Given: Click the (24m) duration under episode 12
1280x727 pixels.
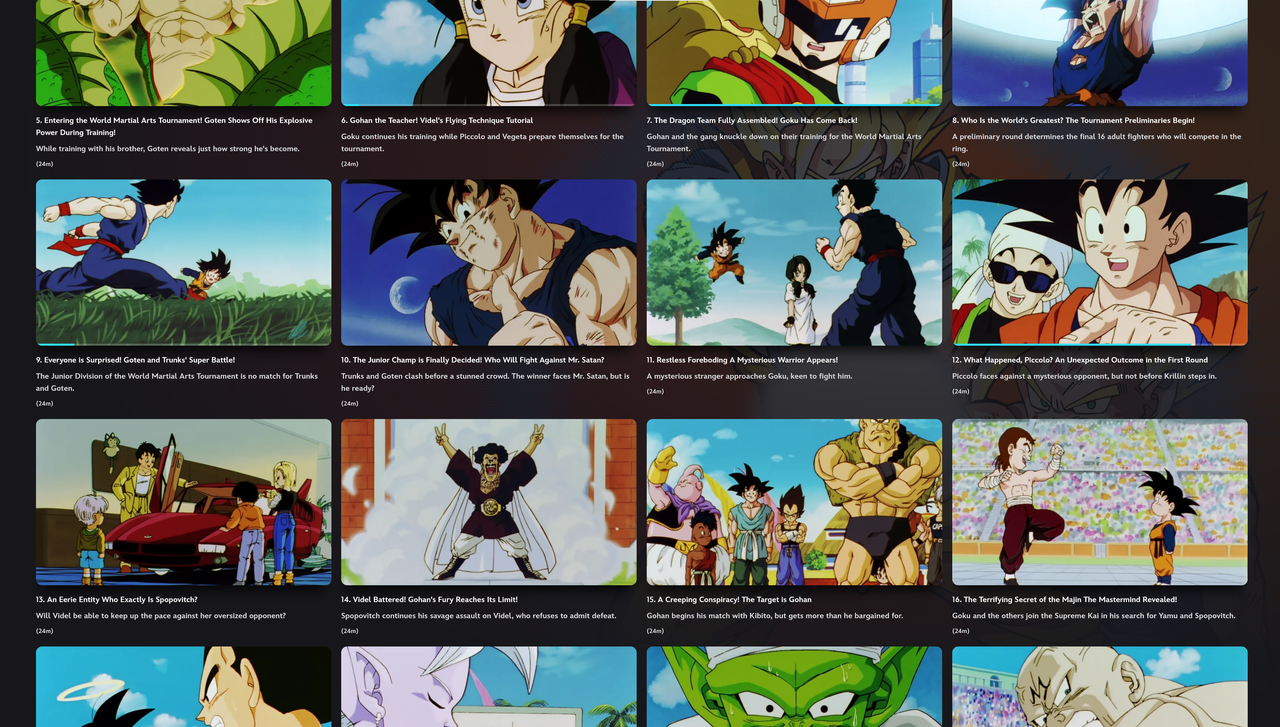Looking at the screenshot, I should click(960, 392).
